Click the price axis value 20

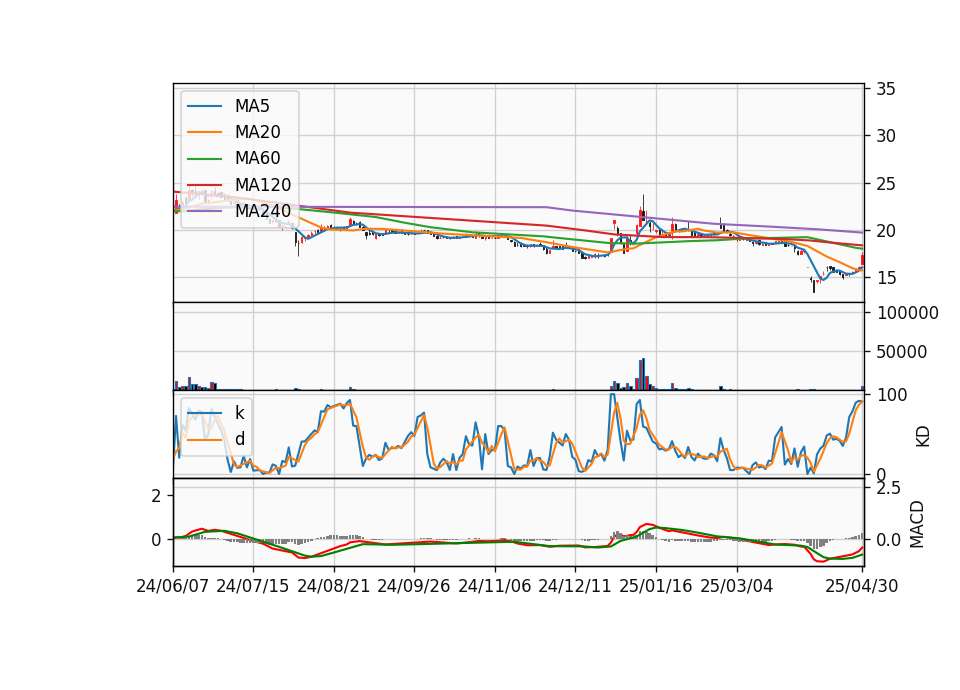point(886,231)
